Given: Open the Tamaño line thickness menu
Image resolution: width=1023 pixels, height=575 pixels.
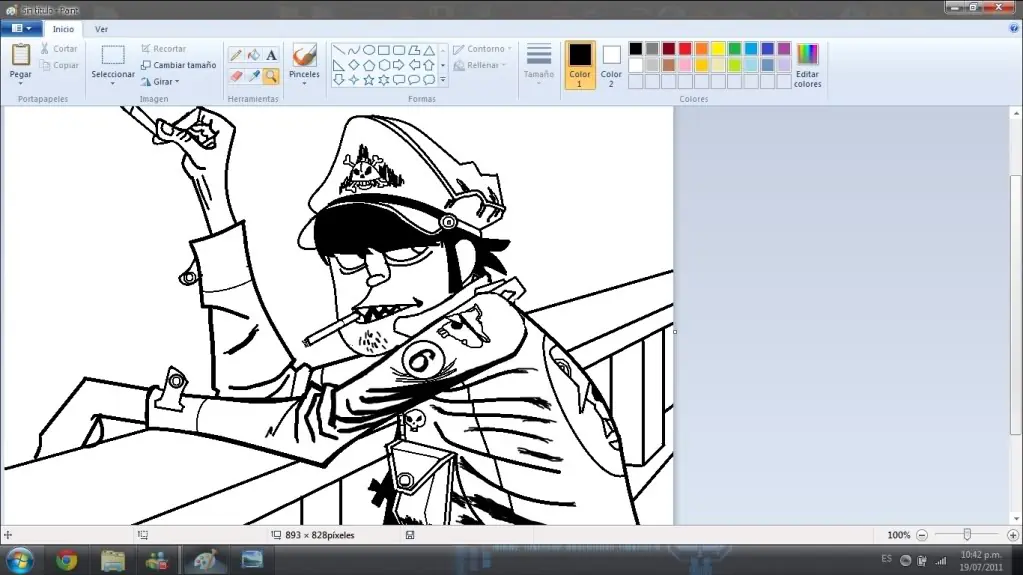Looking at the screenshot, I should pyautogui.click(x=539, y=64).
